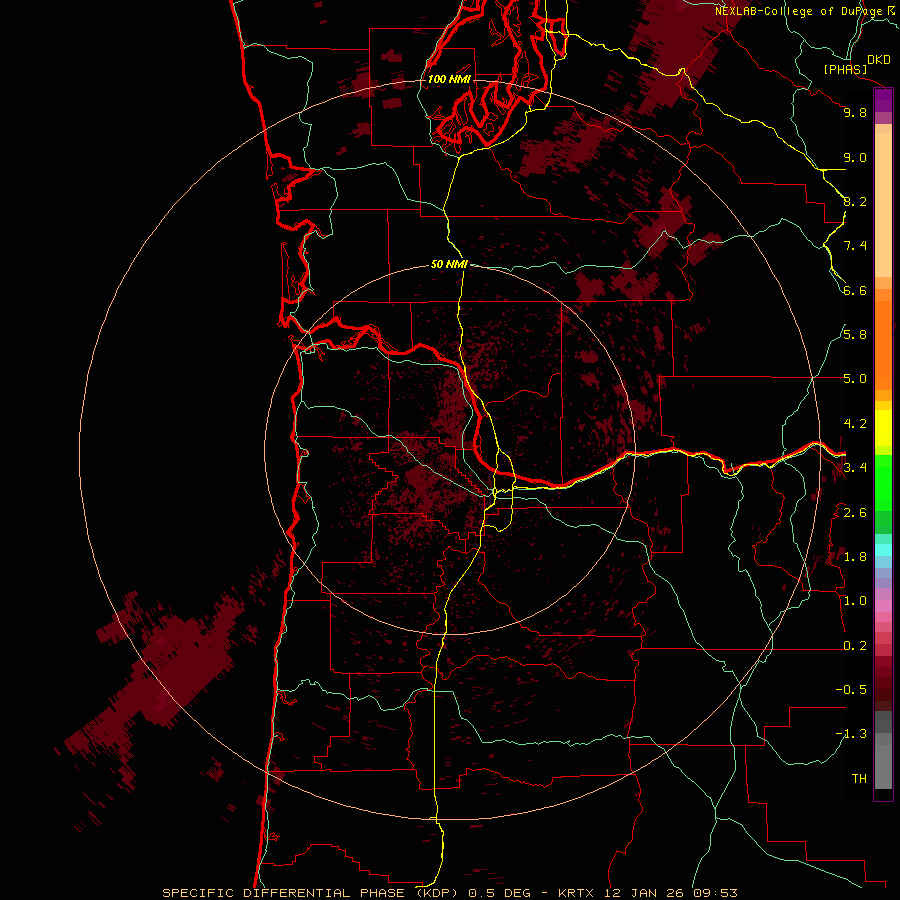Click the 4.2 scale value
This screenshot has width=900, height=900.
coord(855,424)
